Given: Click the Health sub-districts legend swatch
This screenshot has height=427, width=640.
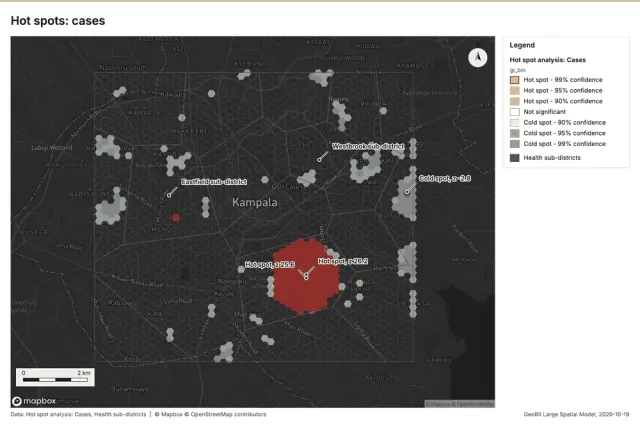Looking at the screenshot, I should (x=515, y=158).
